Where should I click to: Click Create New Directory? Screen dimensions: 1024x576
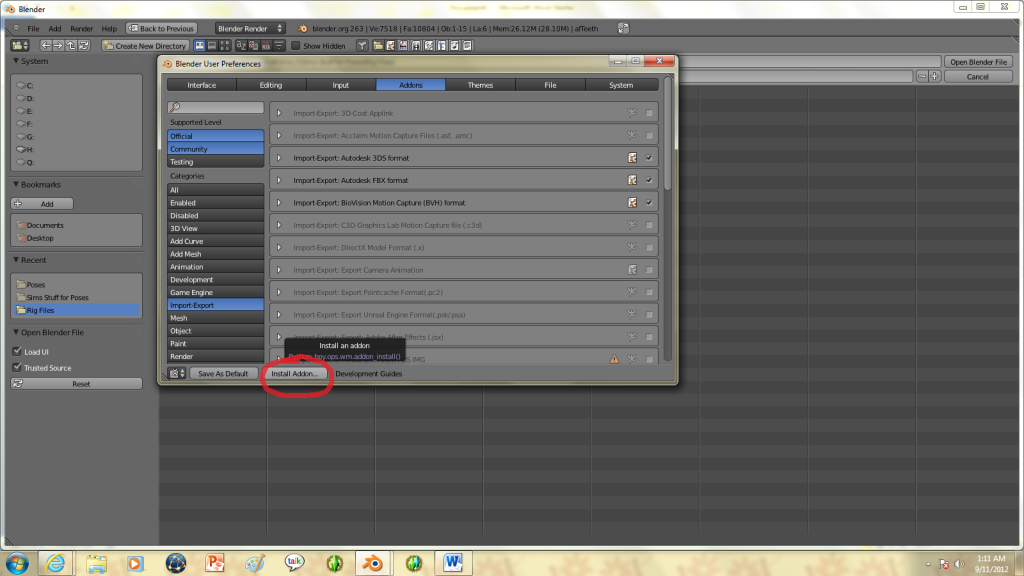(145, 46)
